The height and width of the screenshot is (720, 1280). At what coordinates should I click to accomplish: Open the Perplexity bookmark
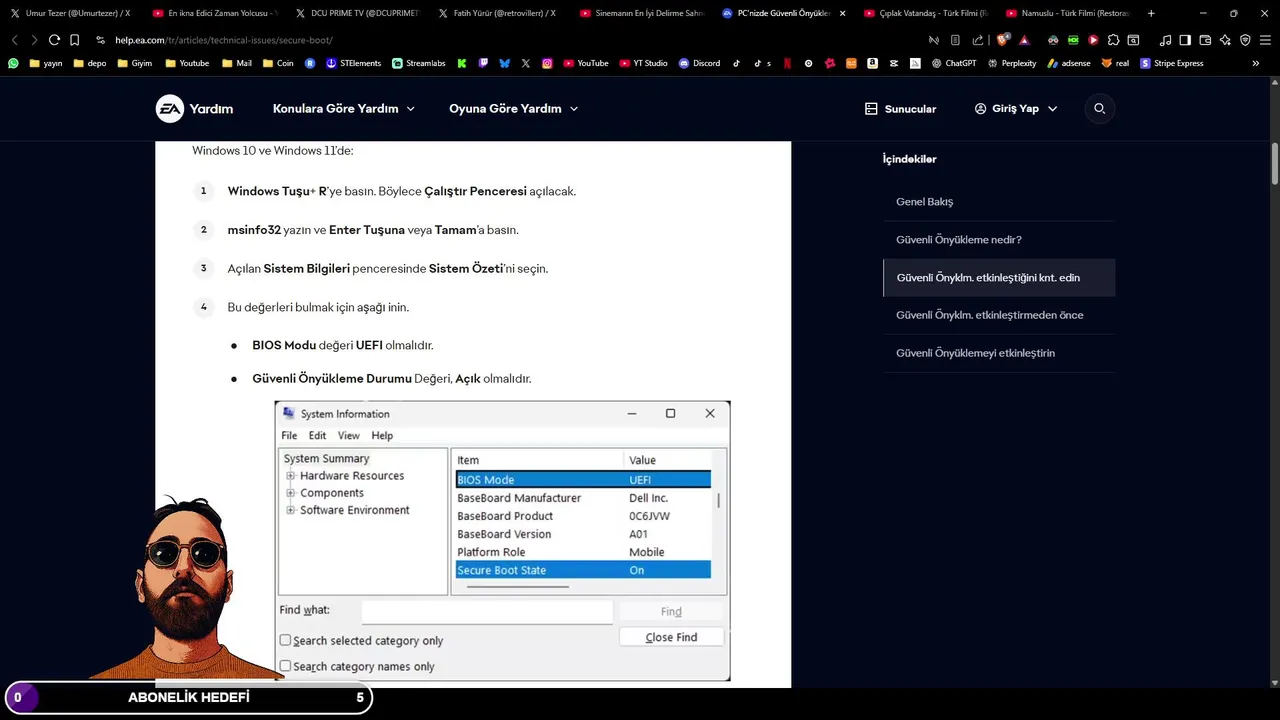[1012, 63]
